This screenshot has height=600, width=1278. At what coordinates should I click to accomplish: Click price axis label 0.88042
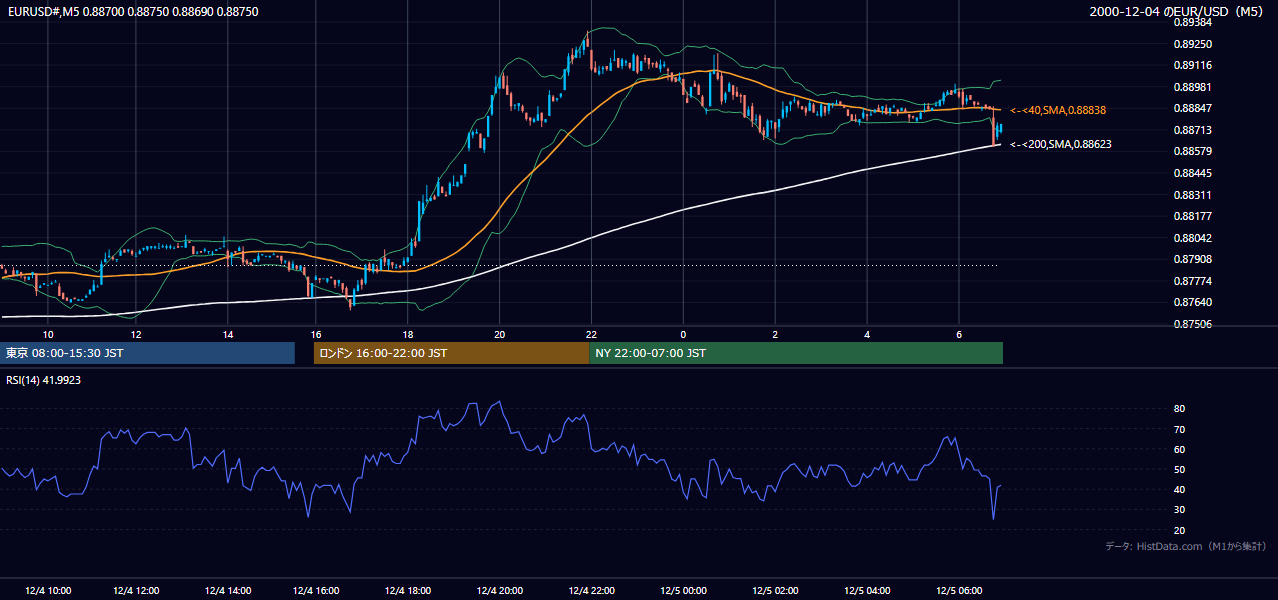(1192, 238)
